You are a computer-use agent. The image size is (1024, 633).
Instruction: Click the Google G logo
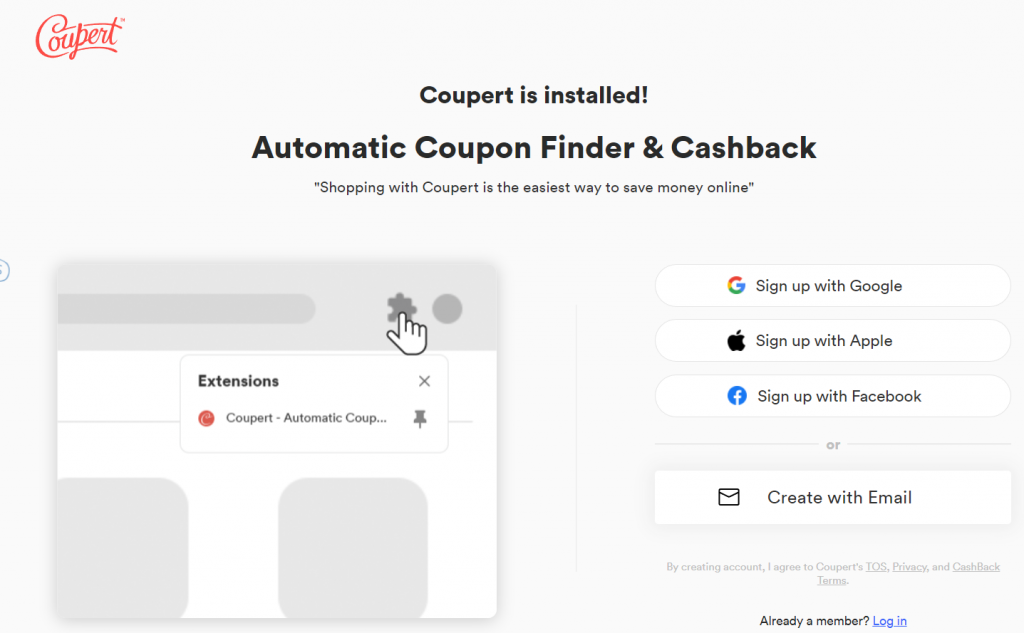736,285
